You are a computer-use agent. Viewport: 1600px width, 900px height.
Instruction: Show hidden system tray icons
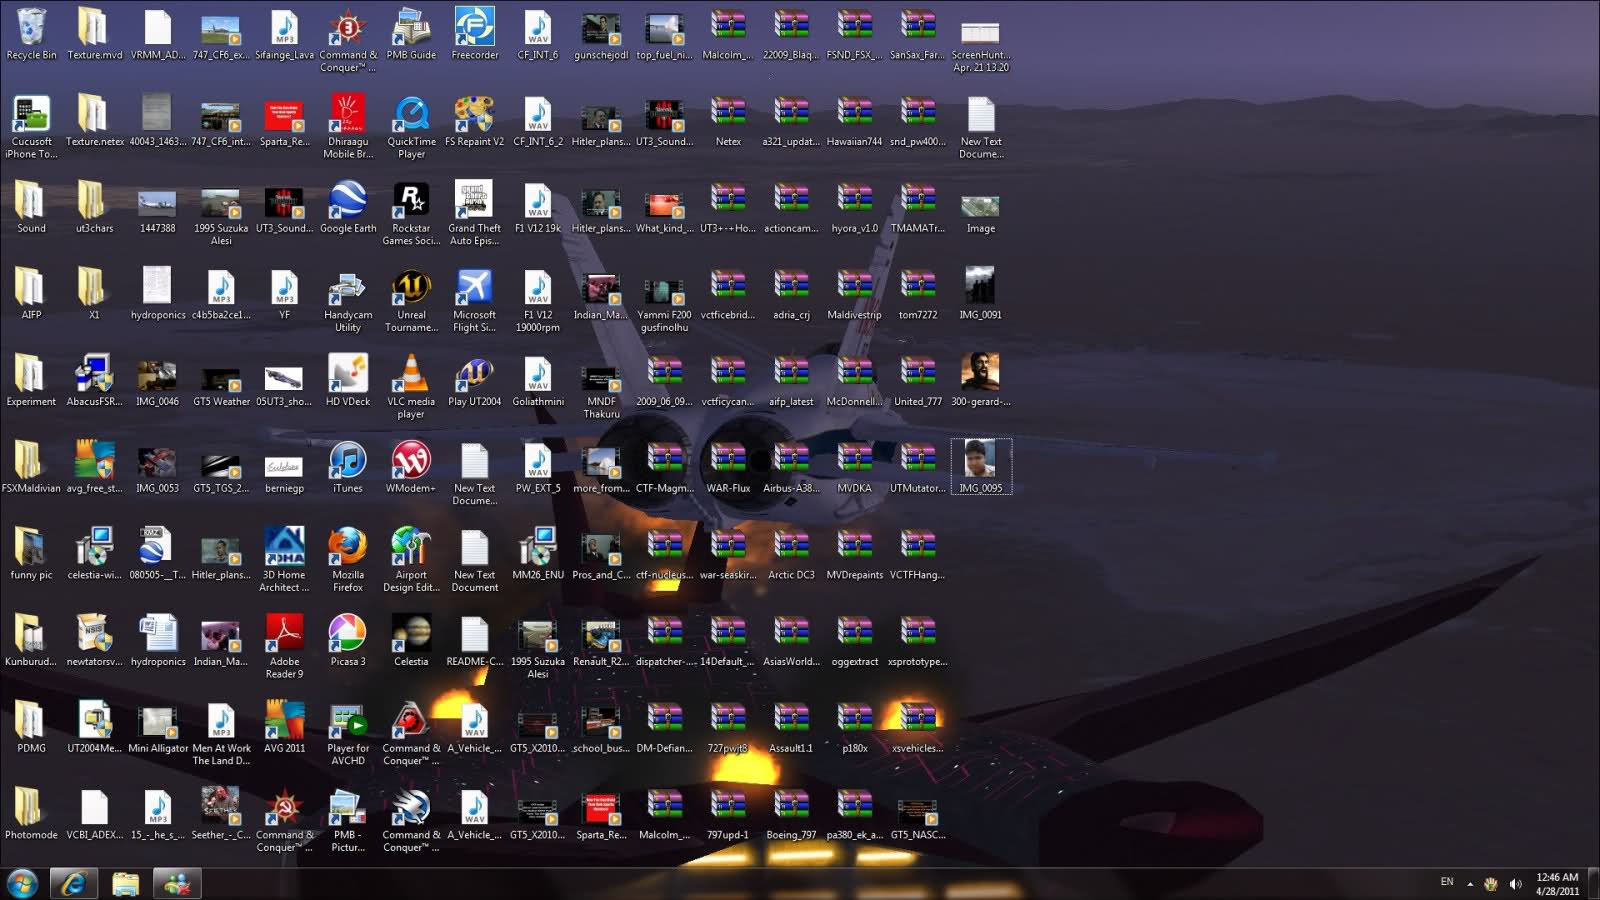click(1470, 884)
